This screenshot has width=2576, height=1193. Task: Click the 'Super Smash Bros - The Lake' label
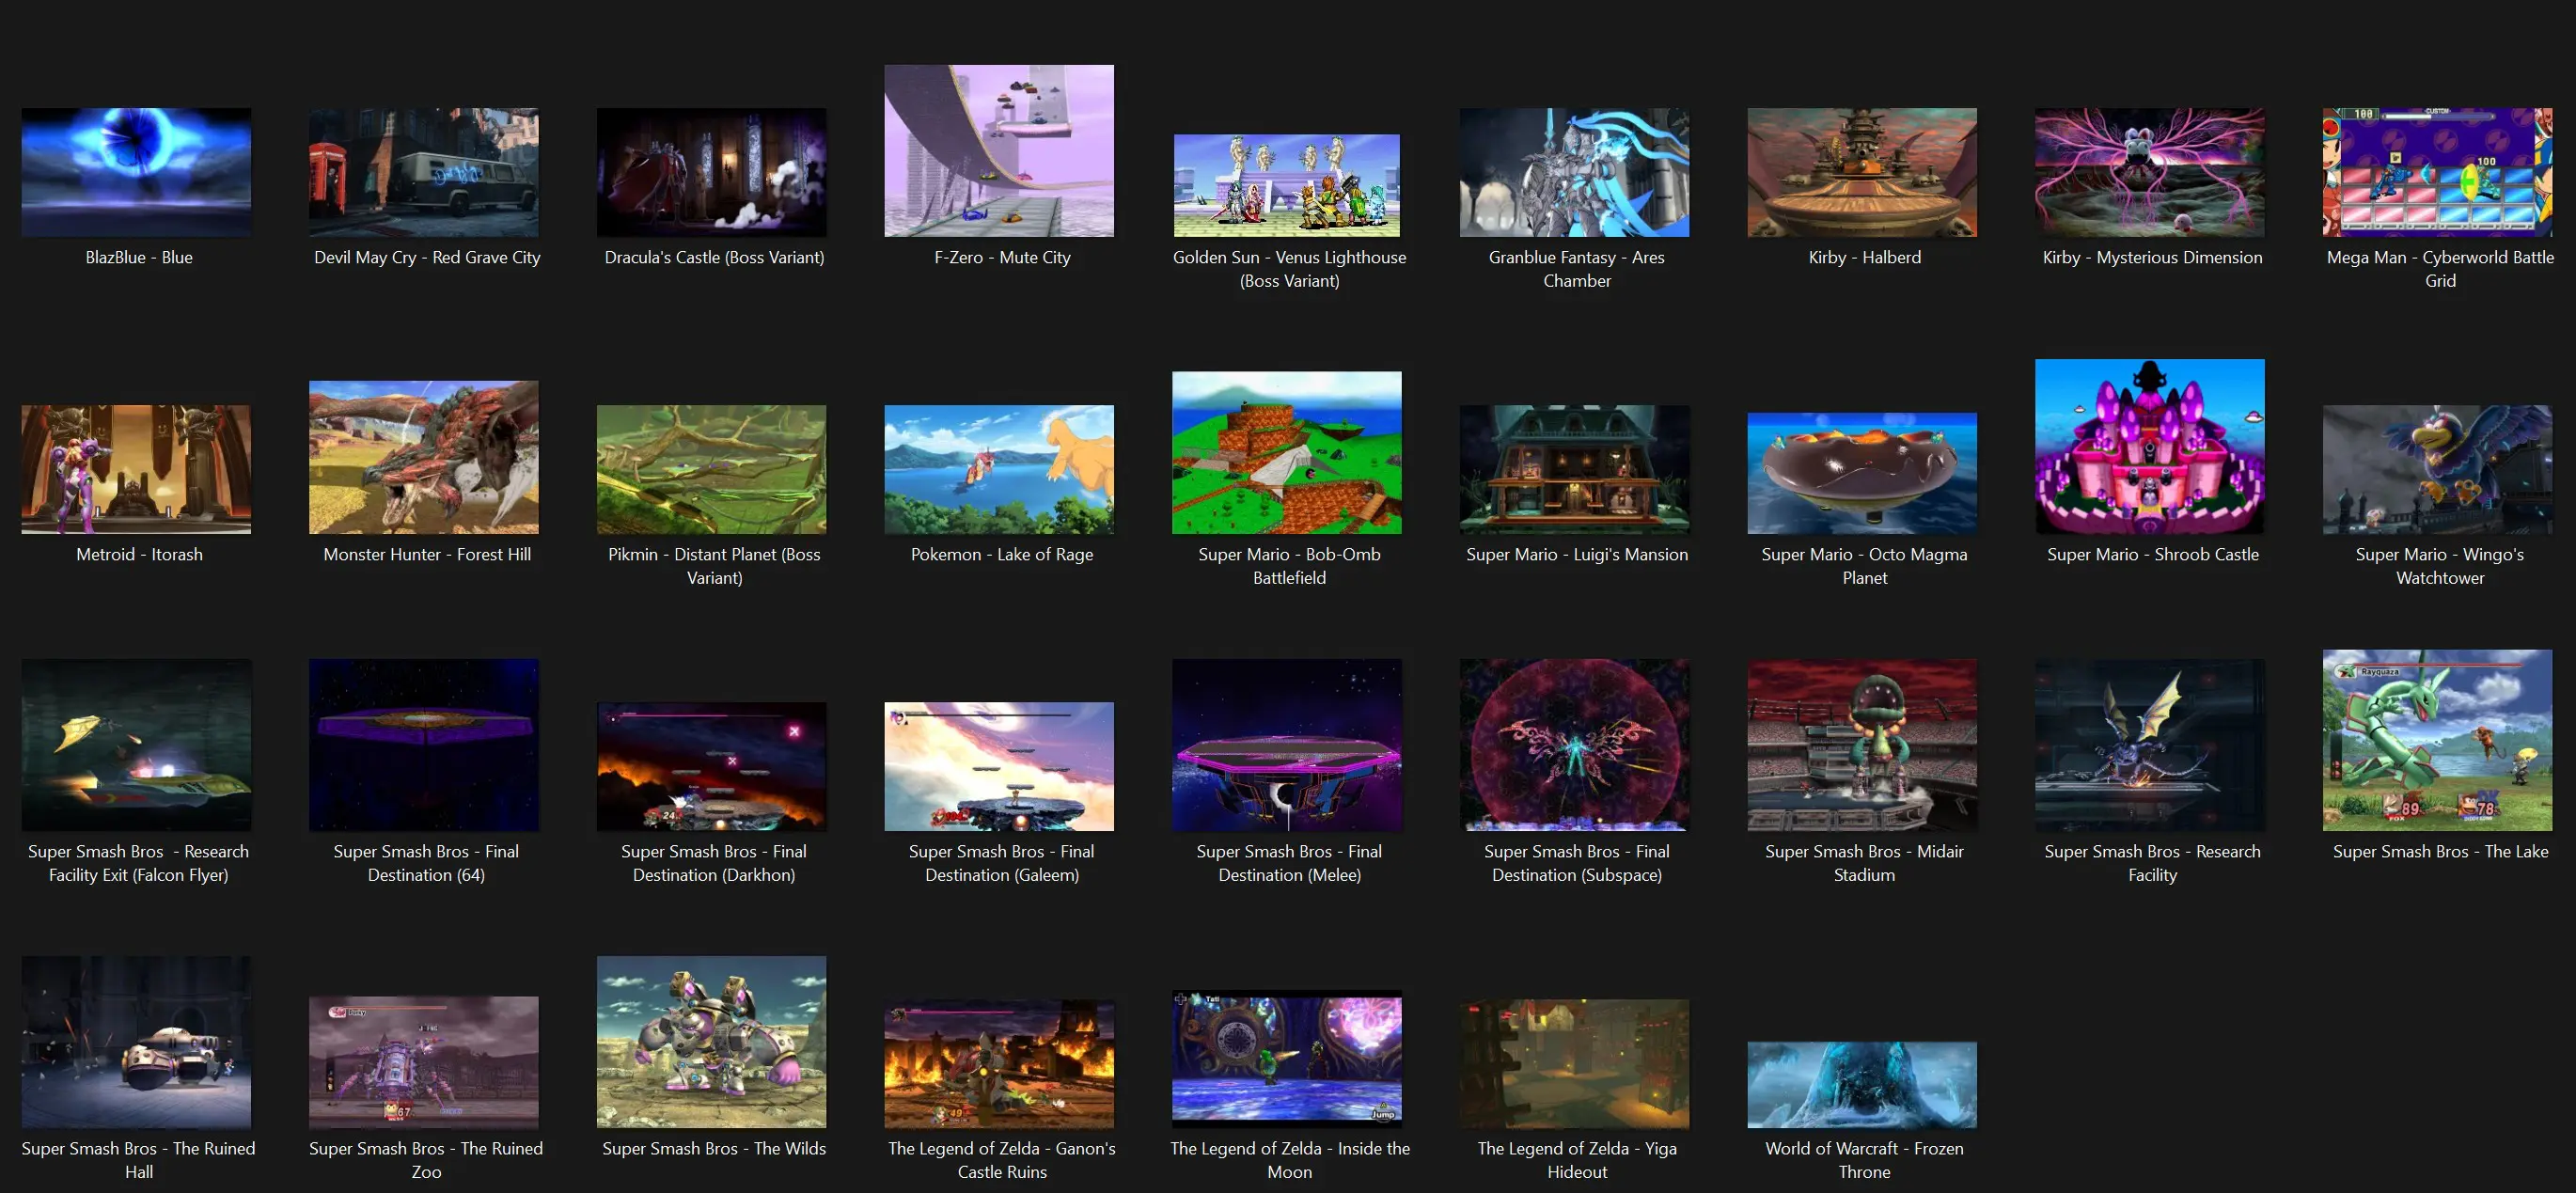pos(2440,851)
